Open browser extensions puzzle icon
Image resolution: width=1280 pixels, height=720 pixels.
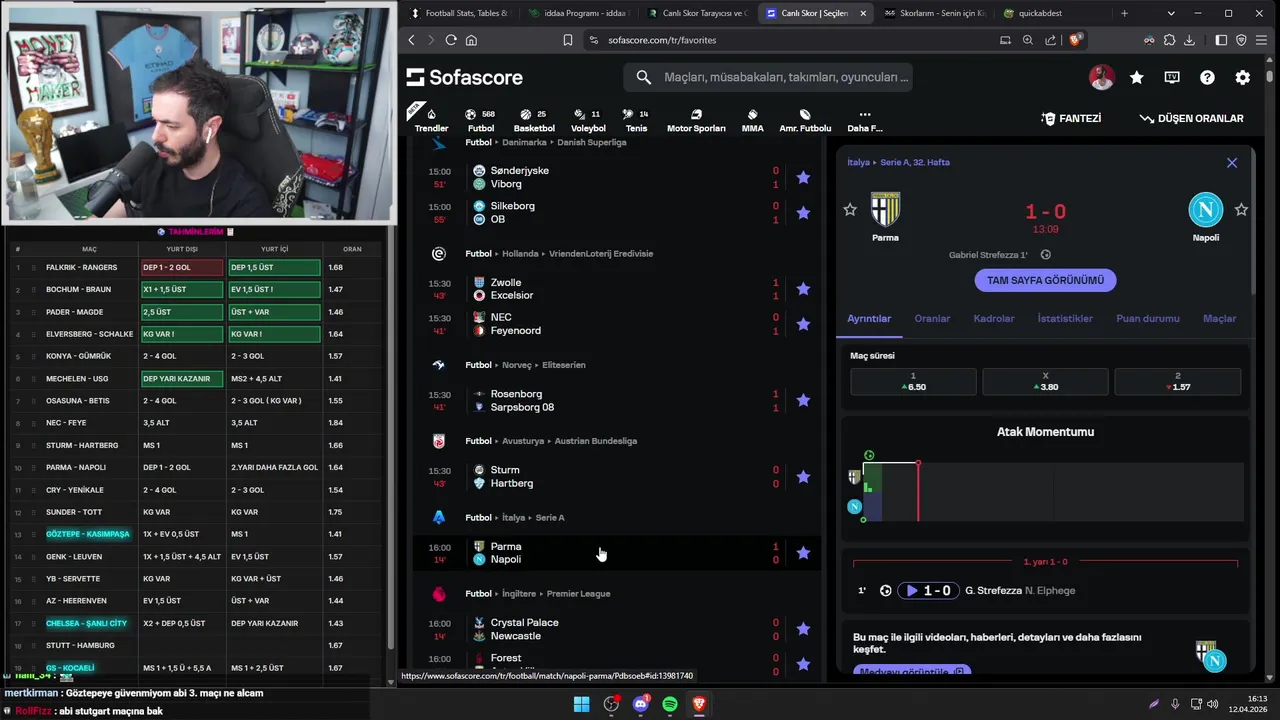tap(1169, 40)
